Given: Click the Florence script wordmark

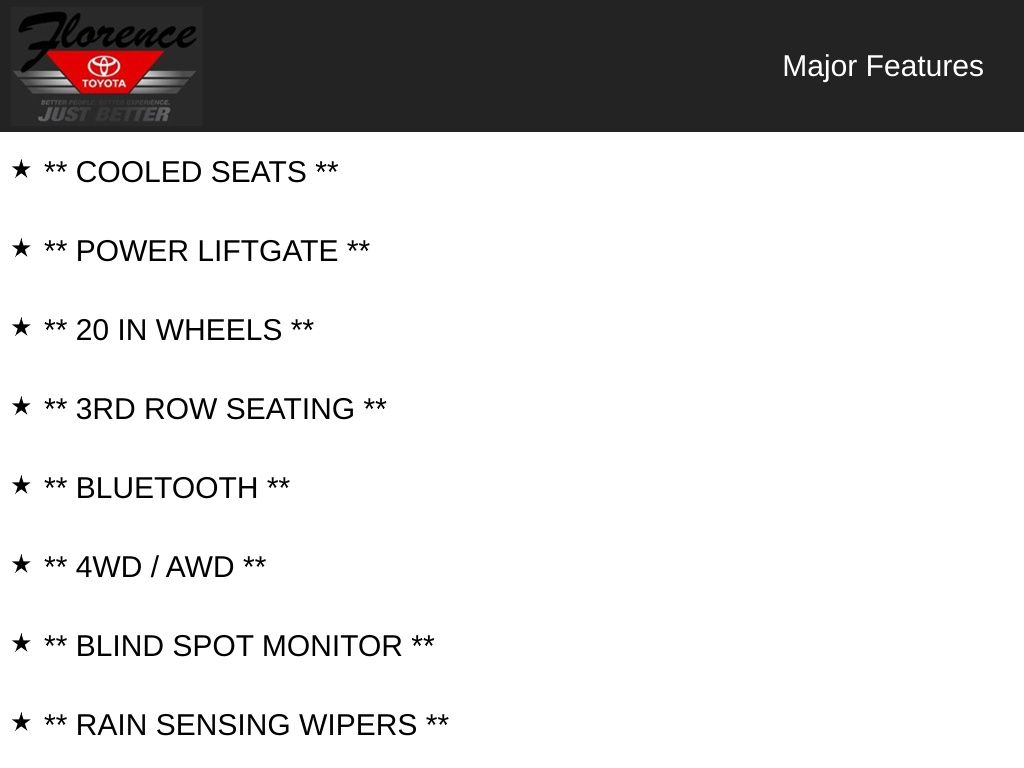Looking at the screenshot, I should click(x=105, y=35).
